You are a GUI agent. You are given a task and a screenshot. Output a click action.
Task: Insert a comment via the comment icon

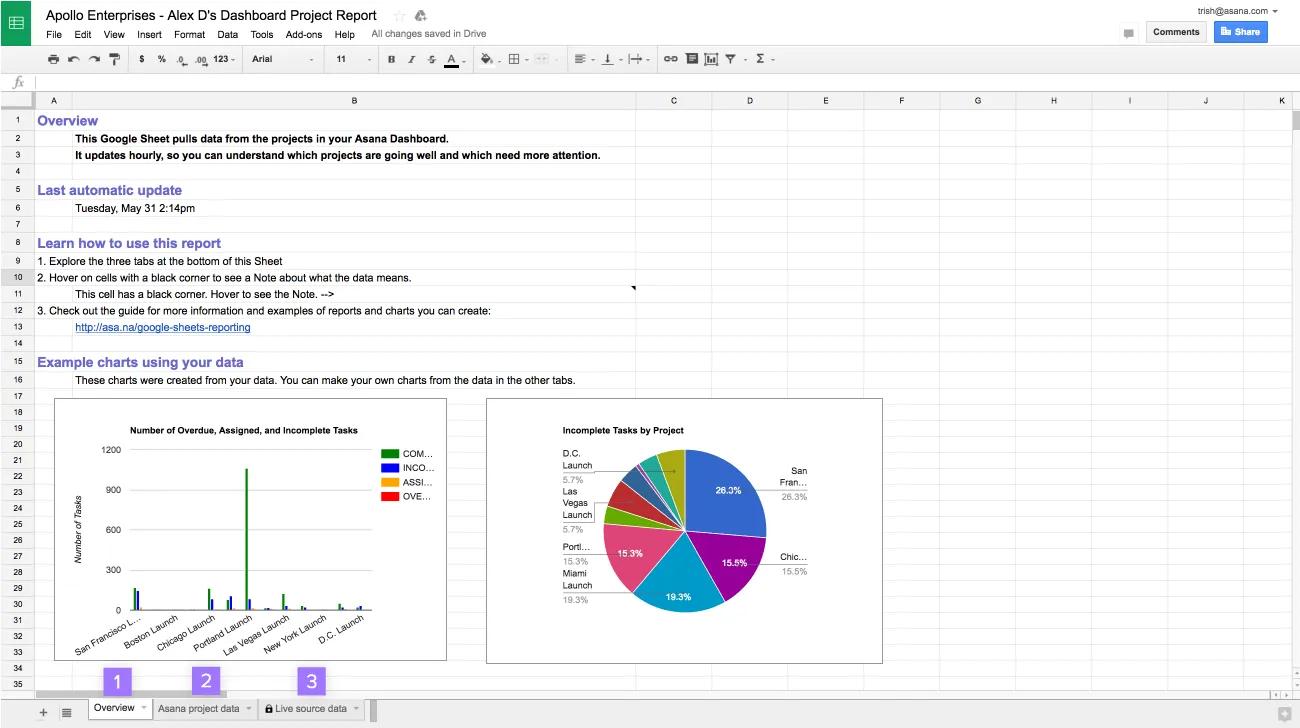(x=691, y=59)
